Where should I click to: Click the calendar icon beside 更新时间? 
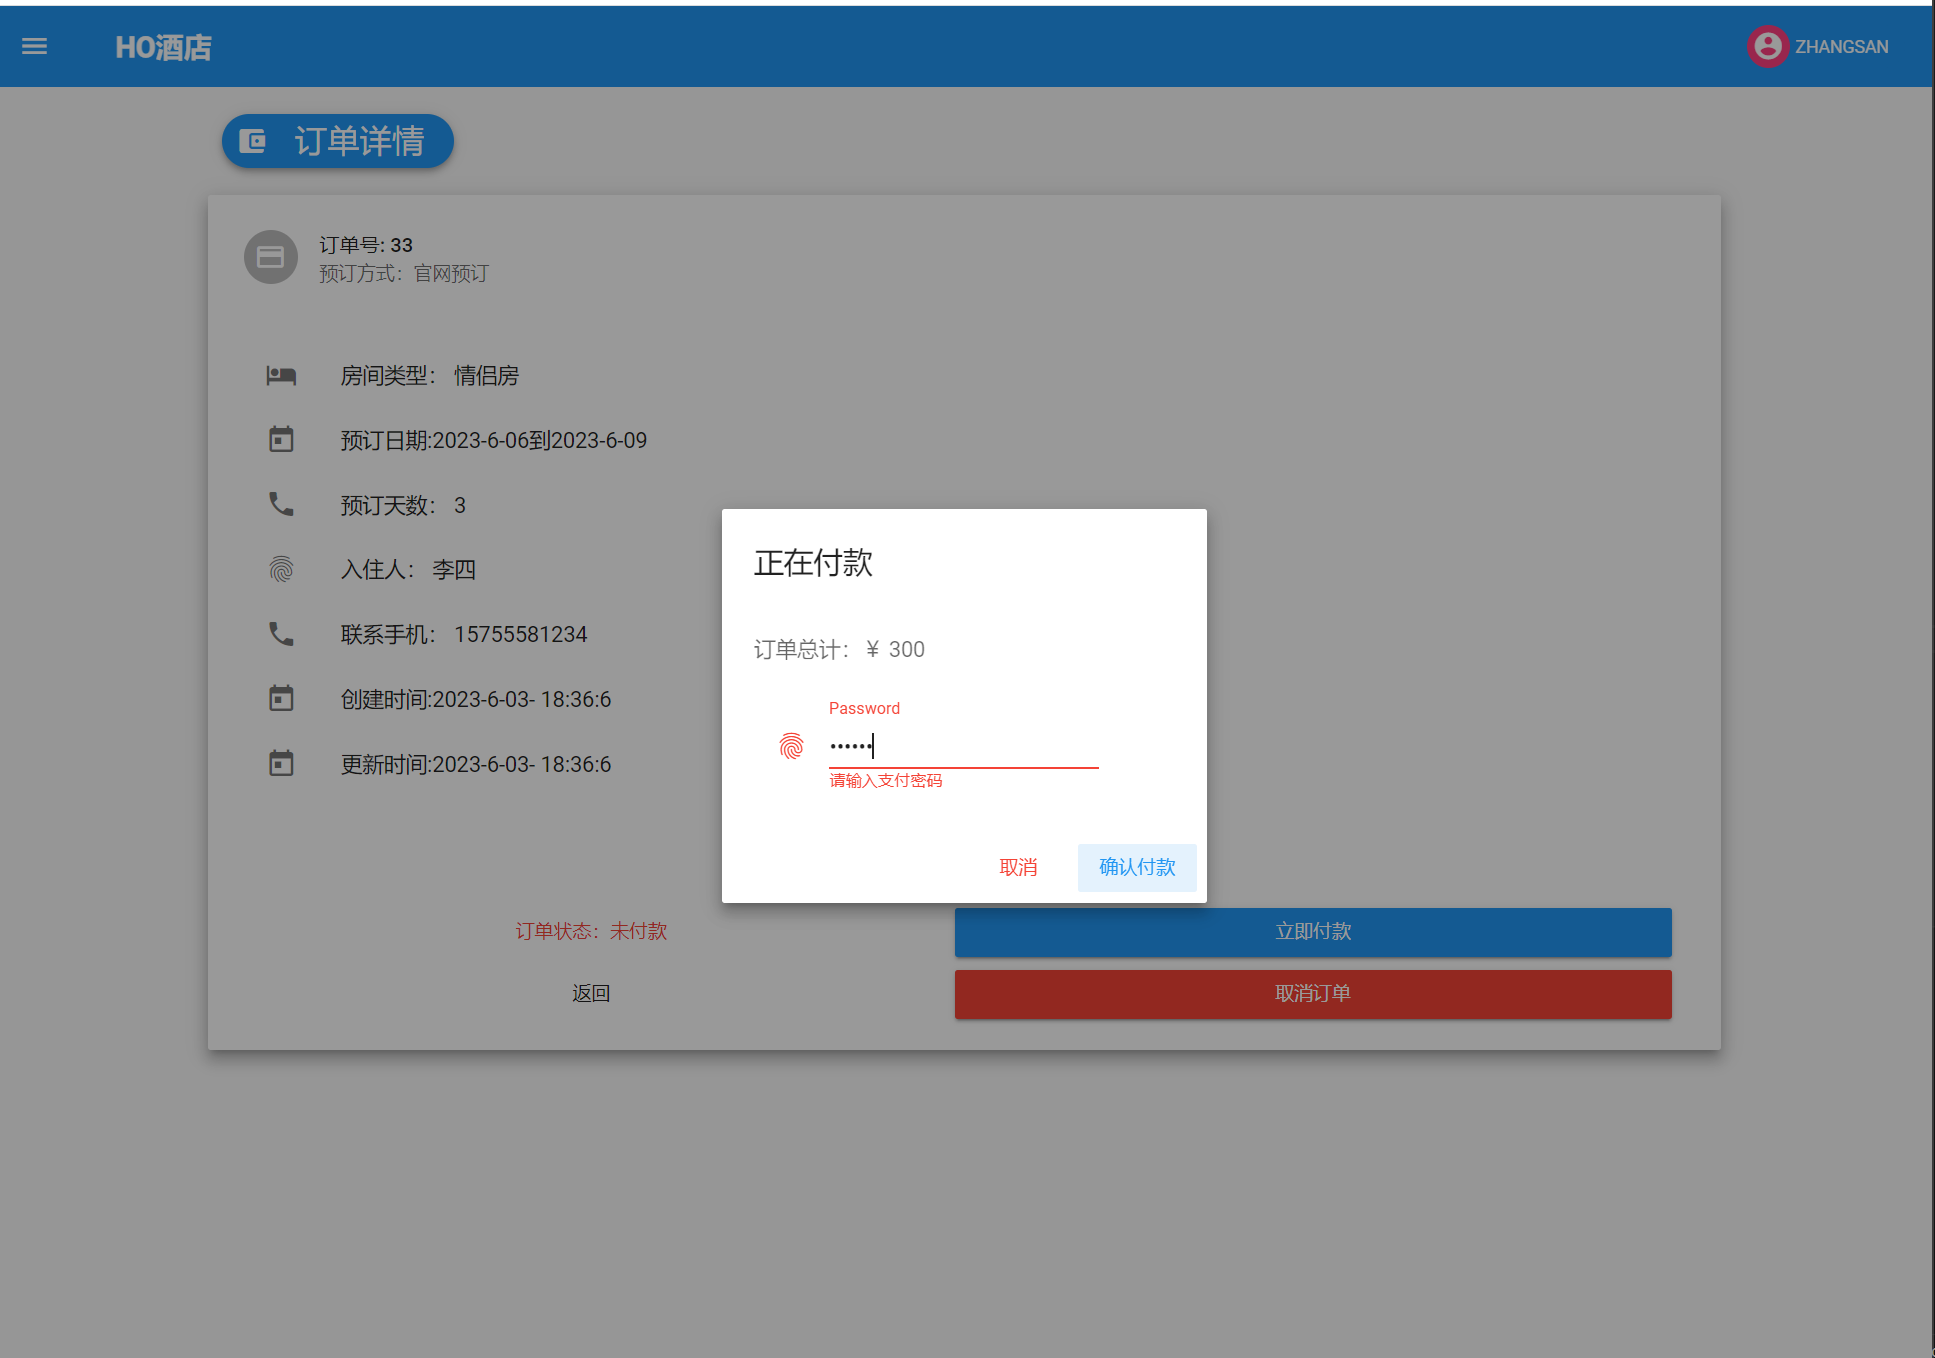coord(281,763)
